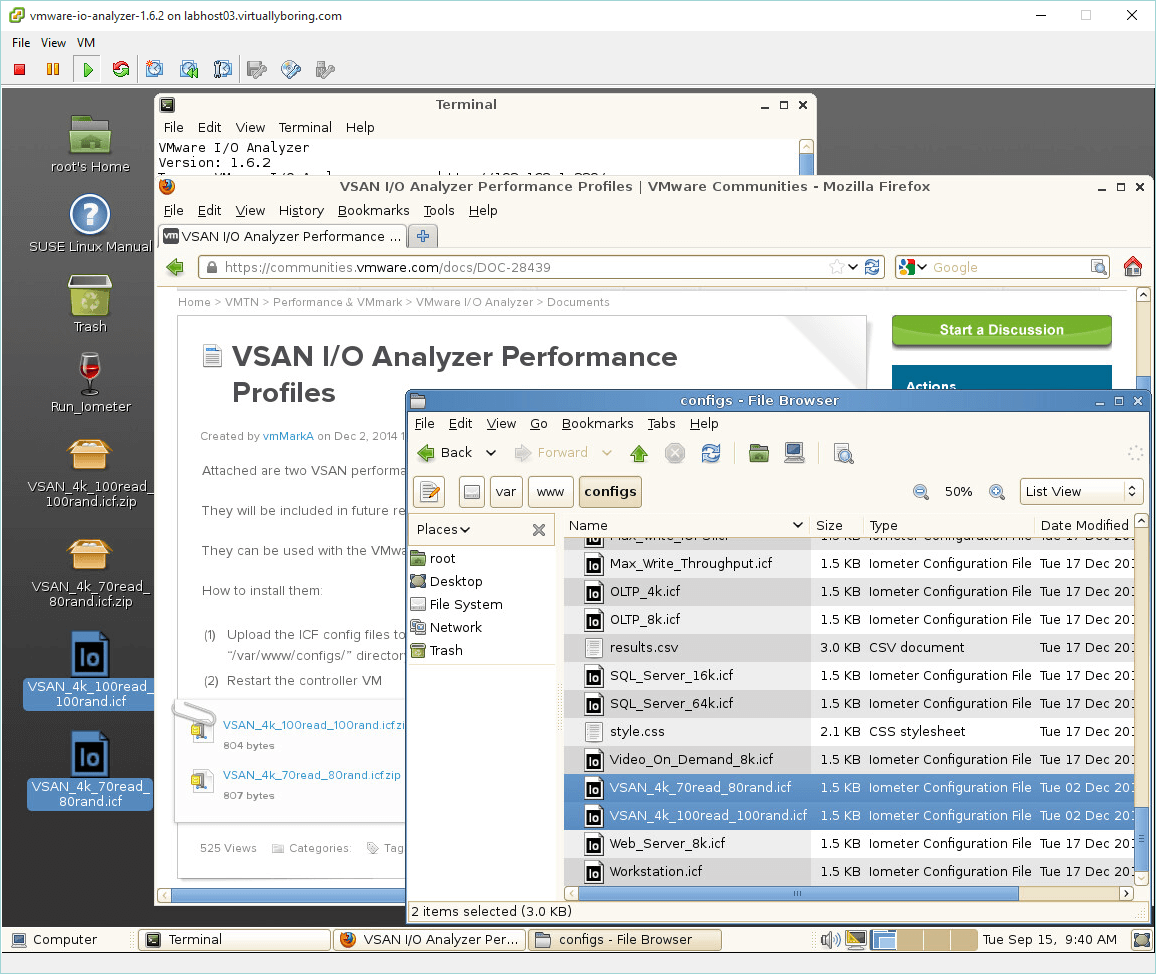Switch to Terminal in the taskbar

point(234,939)
